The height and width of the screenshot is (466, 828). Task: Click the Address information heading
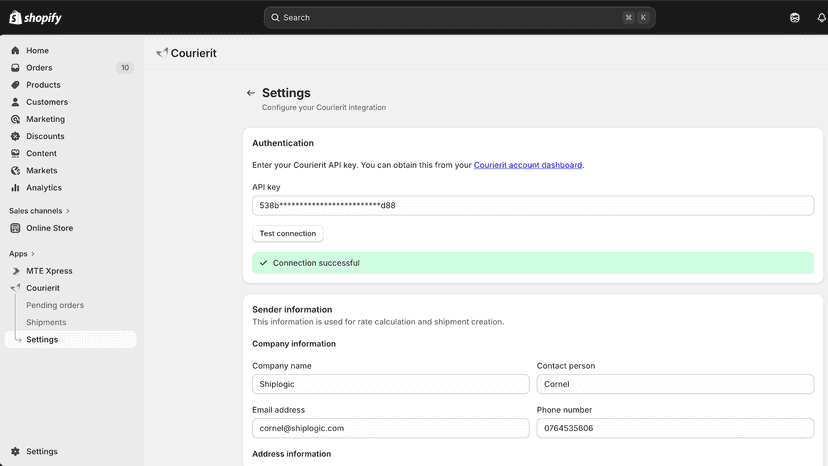tap(291, 454)
